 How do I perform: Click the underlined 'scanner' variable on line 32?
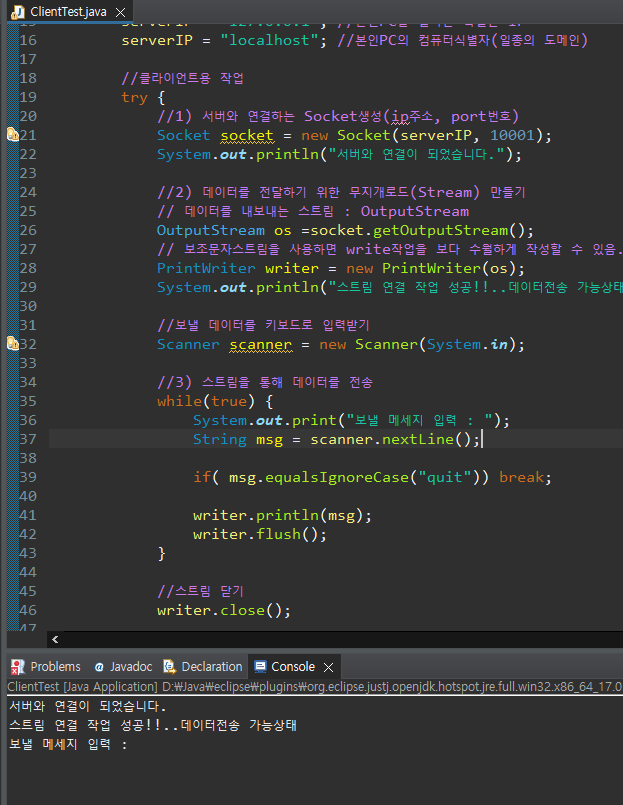pos(260,344)
